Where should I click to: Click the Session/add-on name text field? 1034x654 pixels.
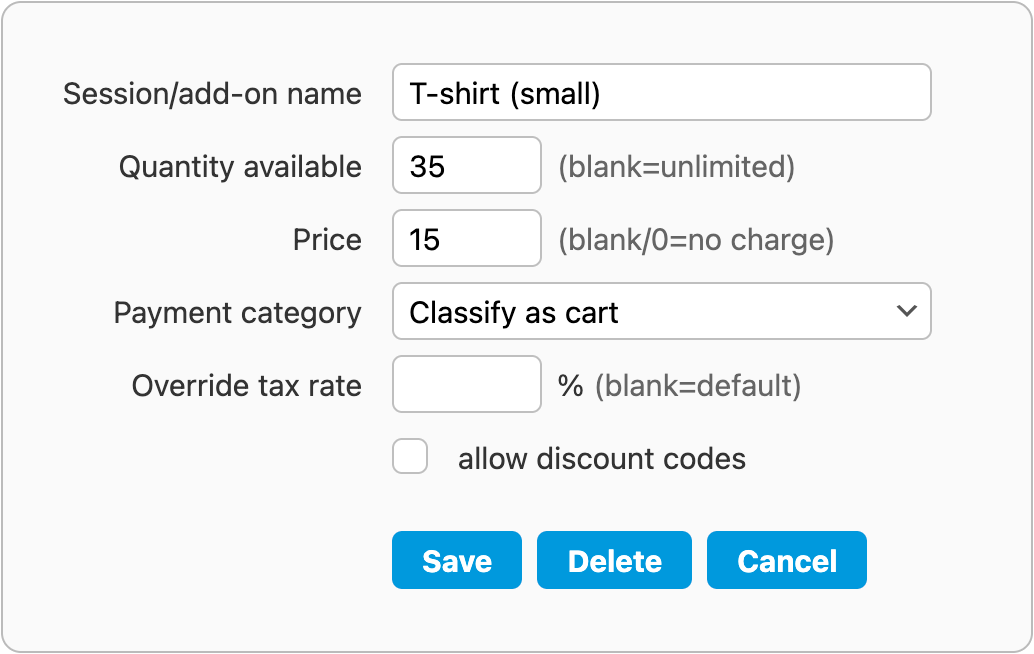tap(661, 93)
